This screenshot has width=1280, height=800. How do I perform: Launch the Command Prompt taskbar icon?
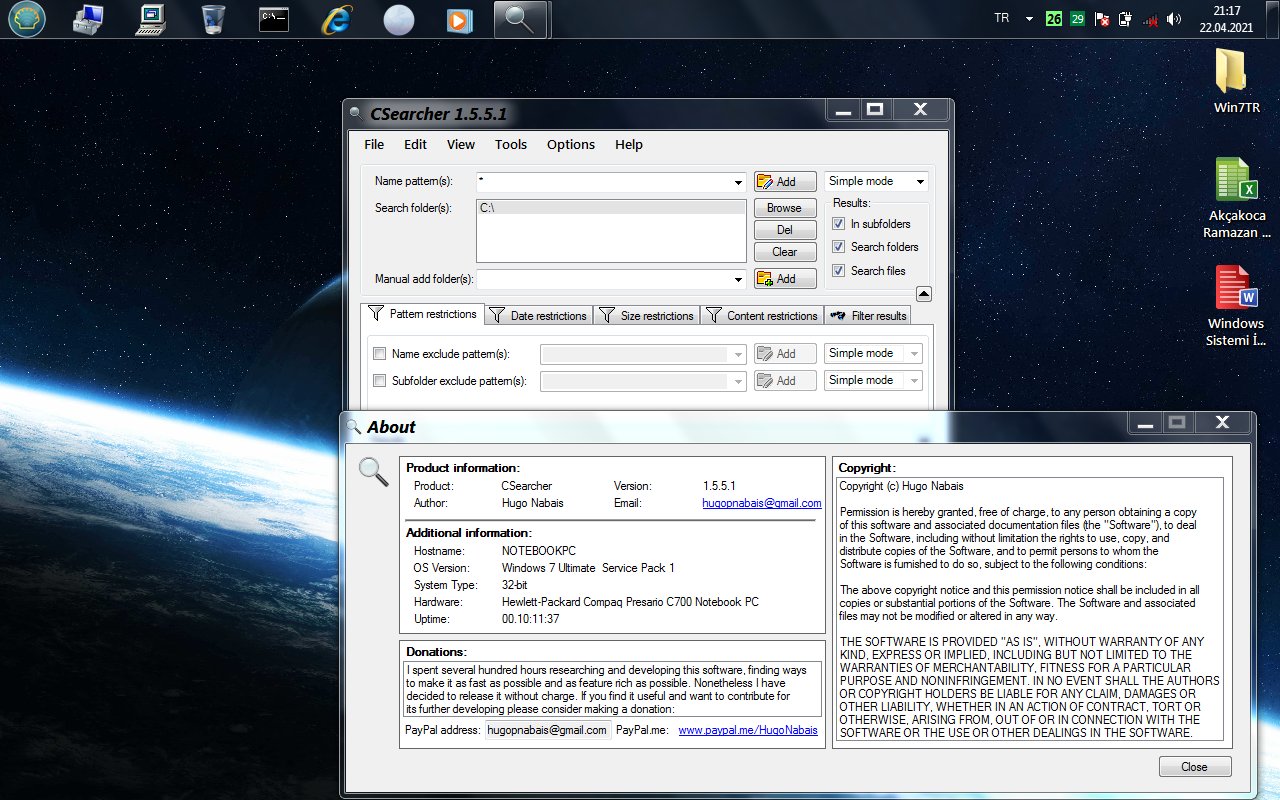pos(274,19)
